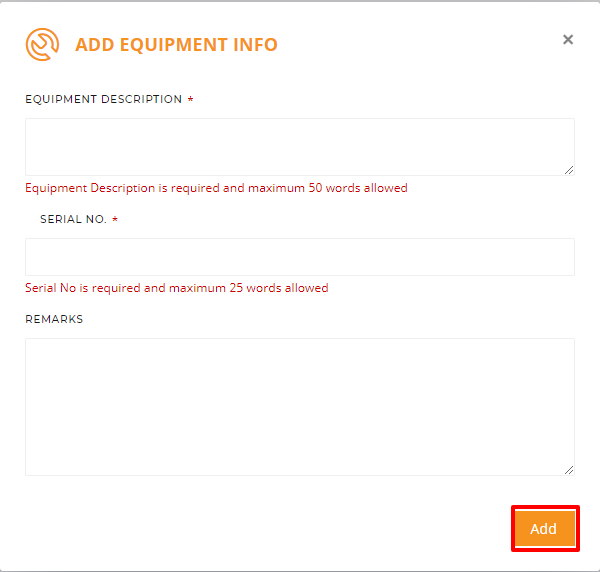Click the Remarks field label

point(54,319)
